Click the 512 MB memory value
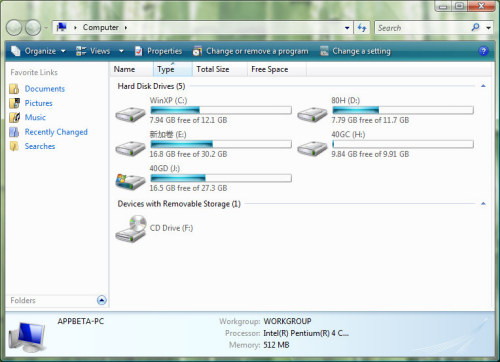 [276, 345]
